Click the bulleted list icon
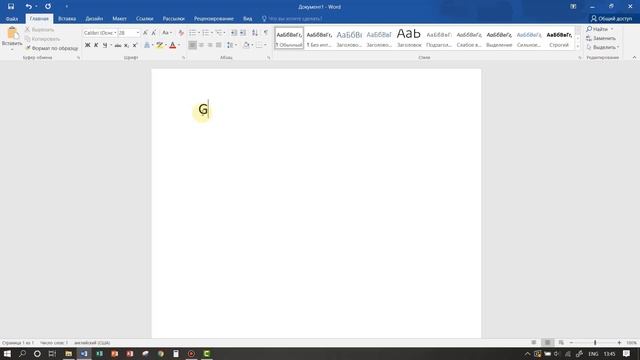The height and width of the screenshot is (360, 640). tap(193, 33)
